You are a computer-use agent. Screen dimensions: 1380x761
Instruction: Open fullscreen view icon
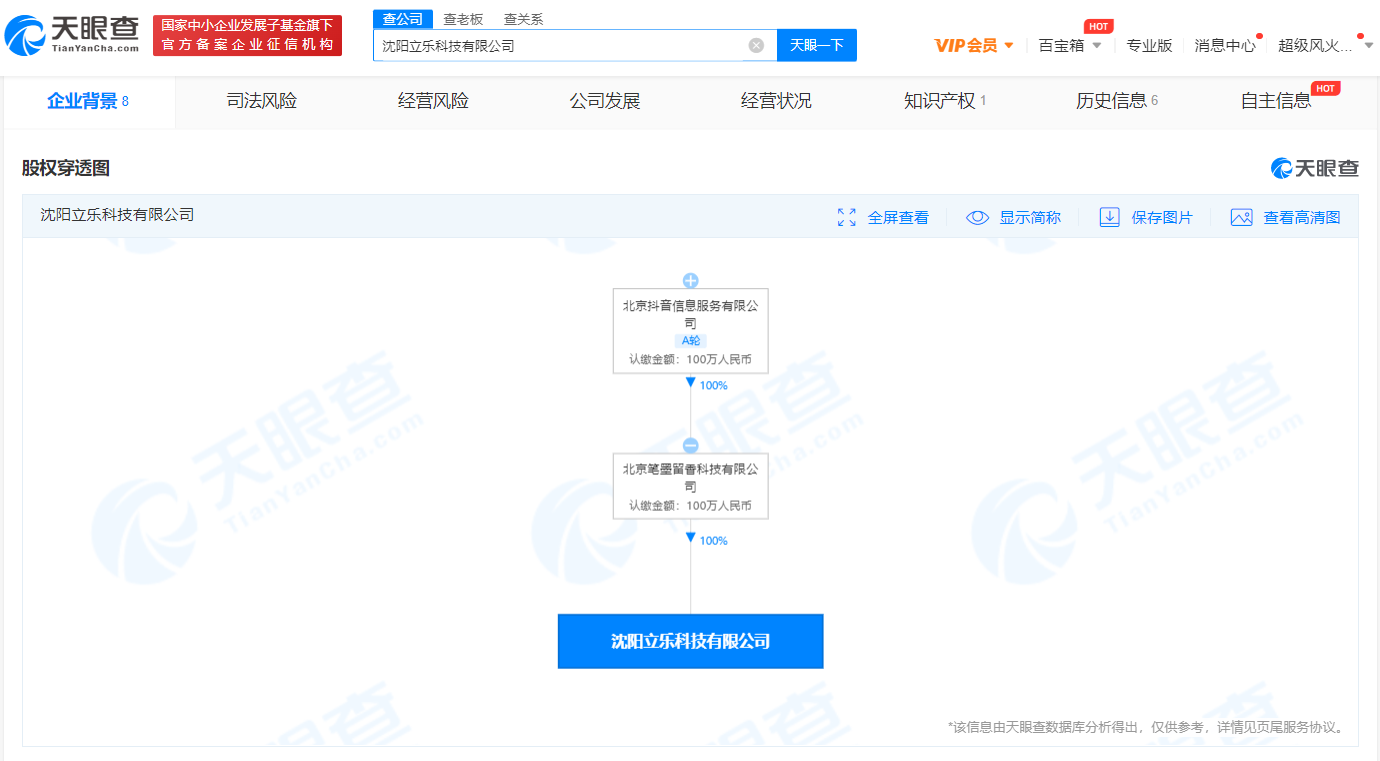[x=847, y=217]
